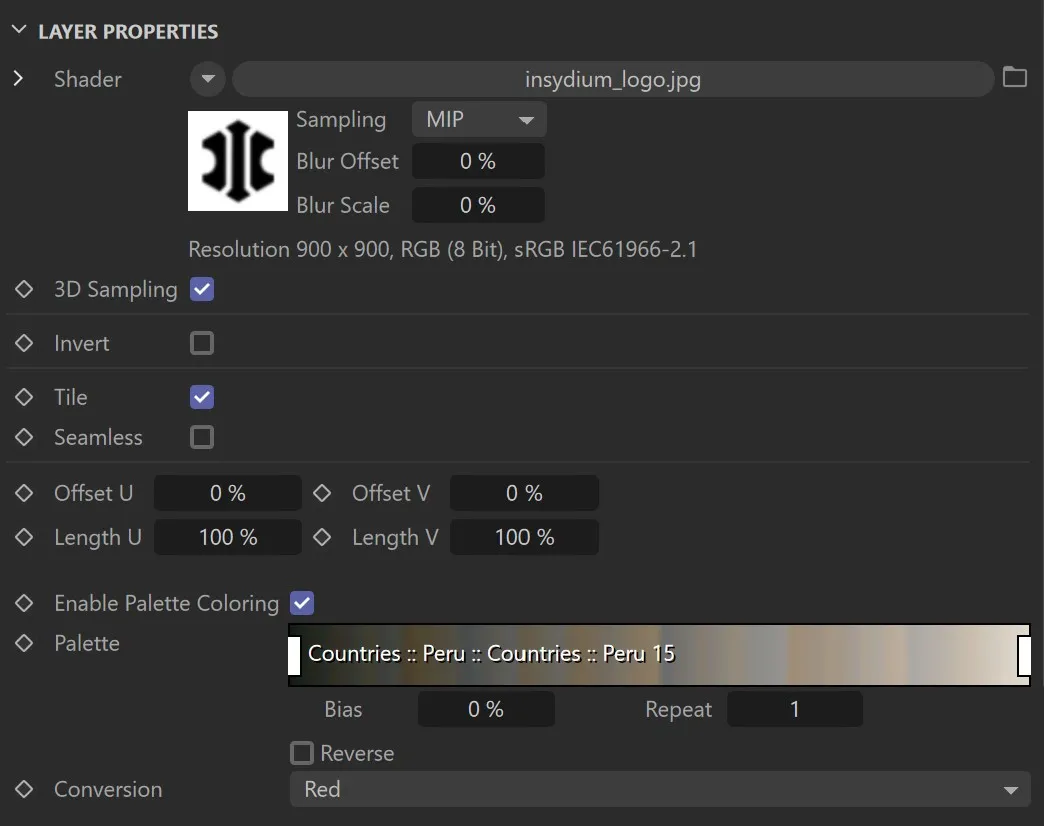Viewport: 1044px width, 826px height.
Task: Open the Sampling MIP dropdown
Action: 478,119
